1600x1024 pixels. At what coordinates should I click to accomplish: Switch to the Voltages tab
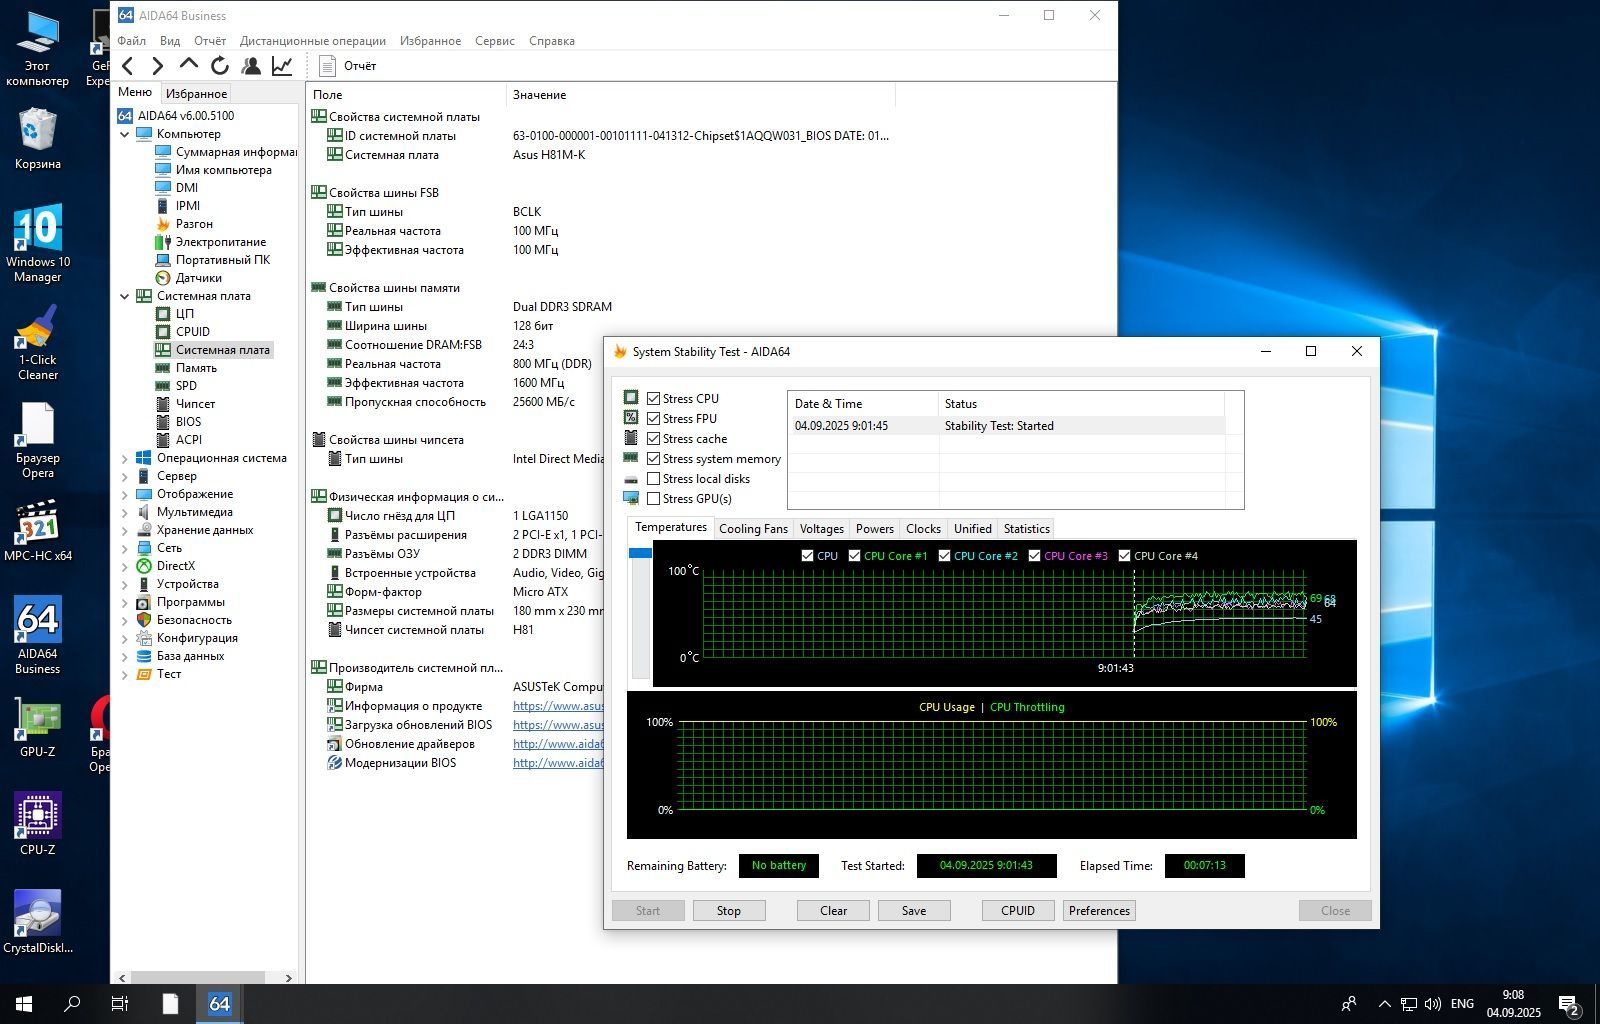[x=821, y=529]
